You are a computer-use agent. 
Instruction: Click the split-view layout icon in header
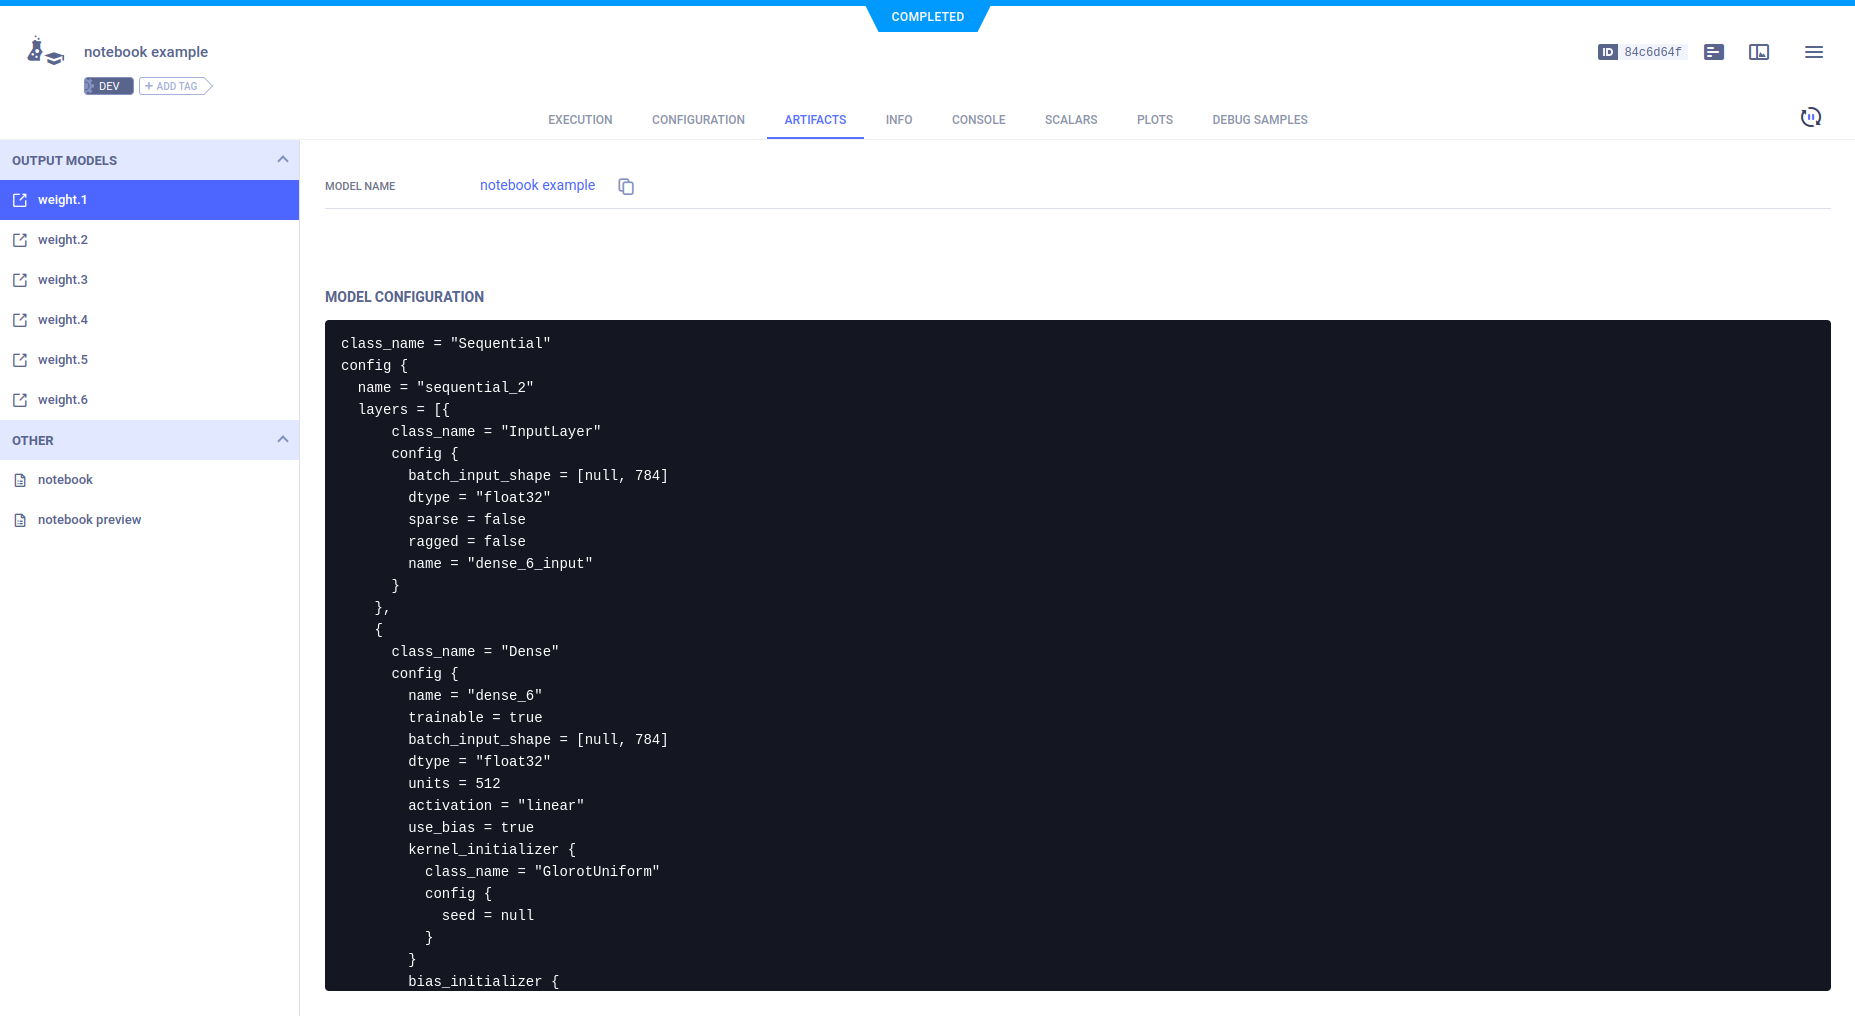pyautogui.click(x=1758, y=52)
